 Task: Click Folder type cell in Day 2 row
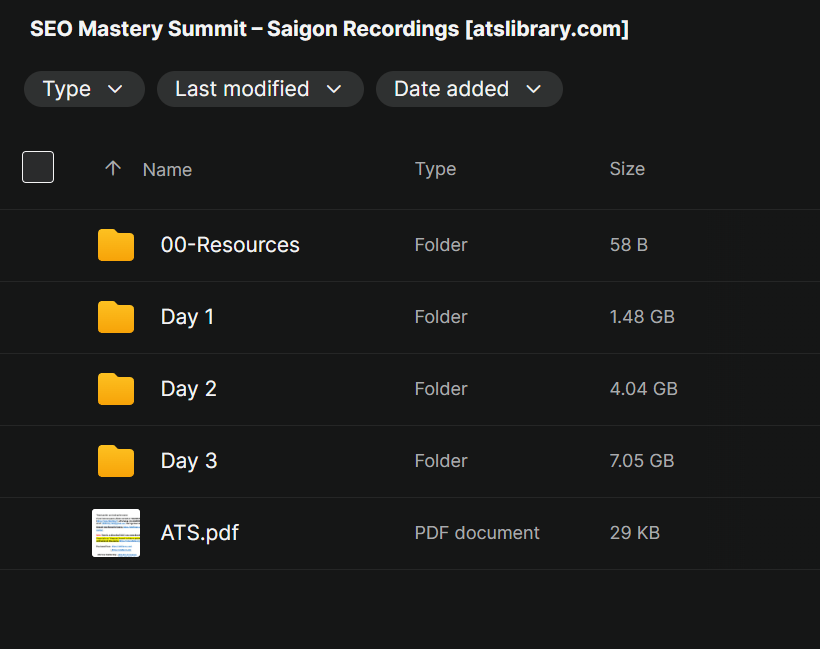click(441, 389)
